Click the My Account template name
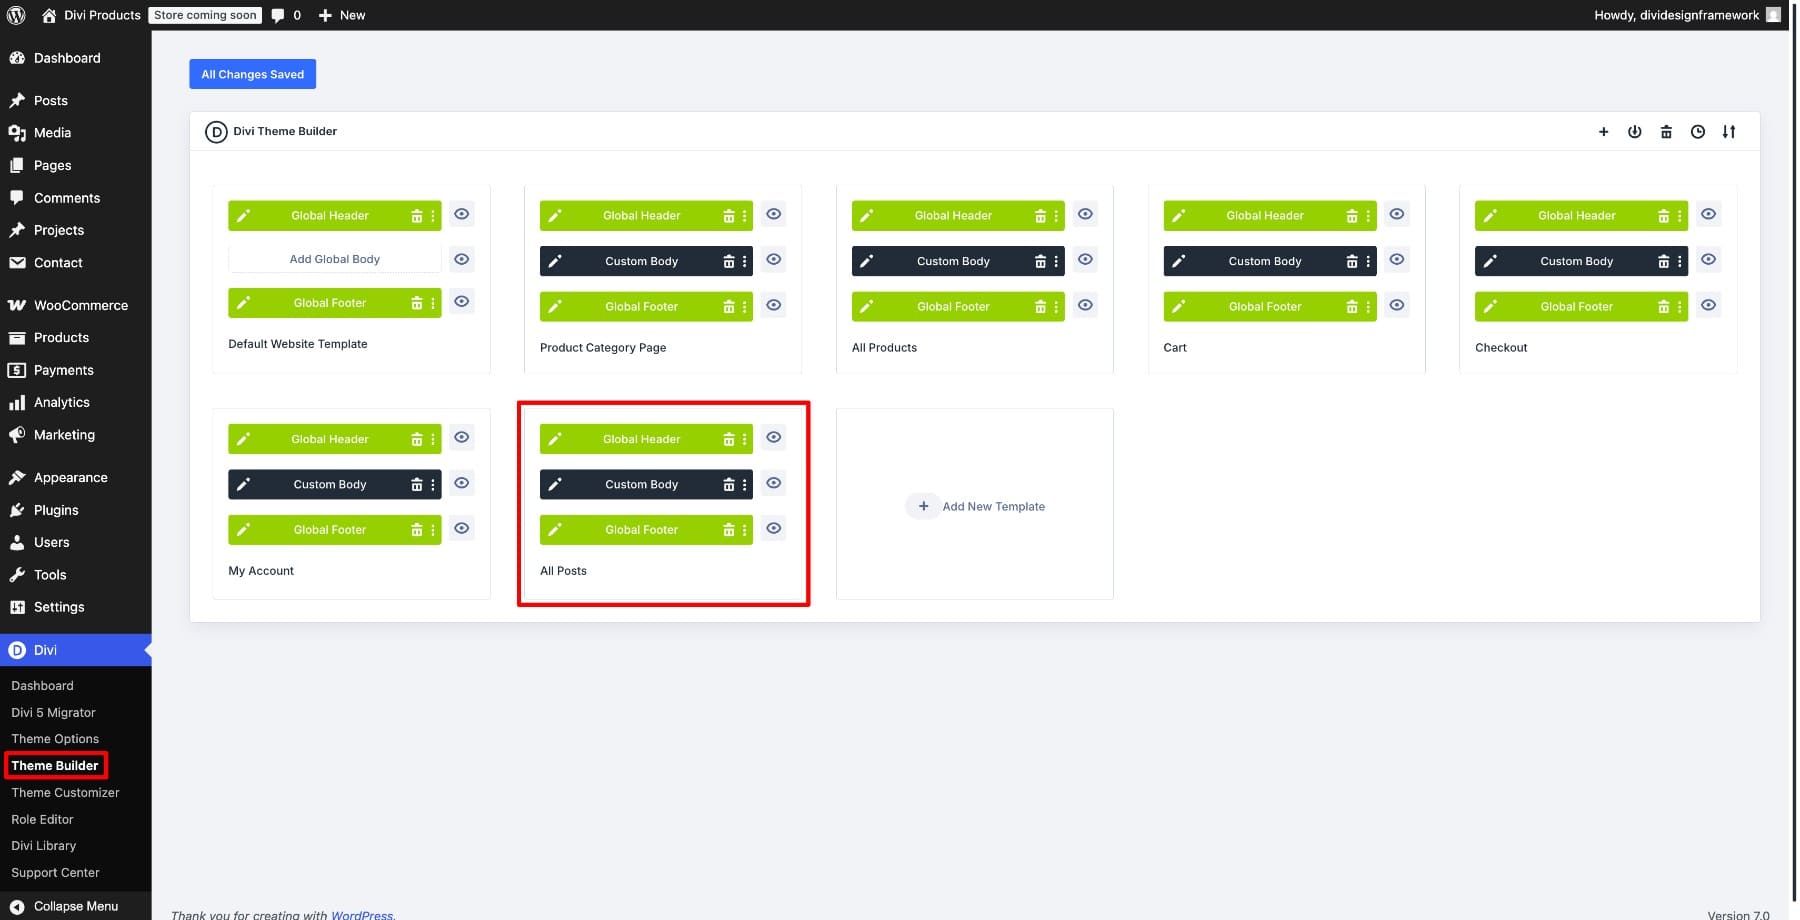Screen dimensions: 1800x920 tap(261, 571)
